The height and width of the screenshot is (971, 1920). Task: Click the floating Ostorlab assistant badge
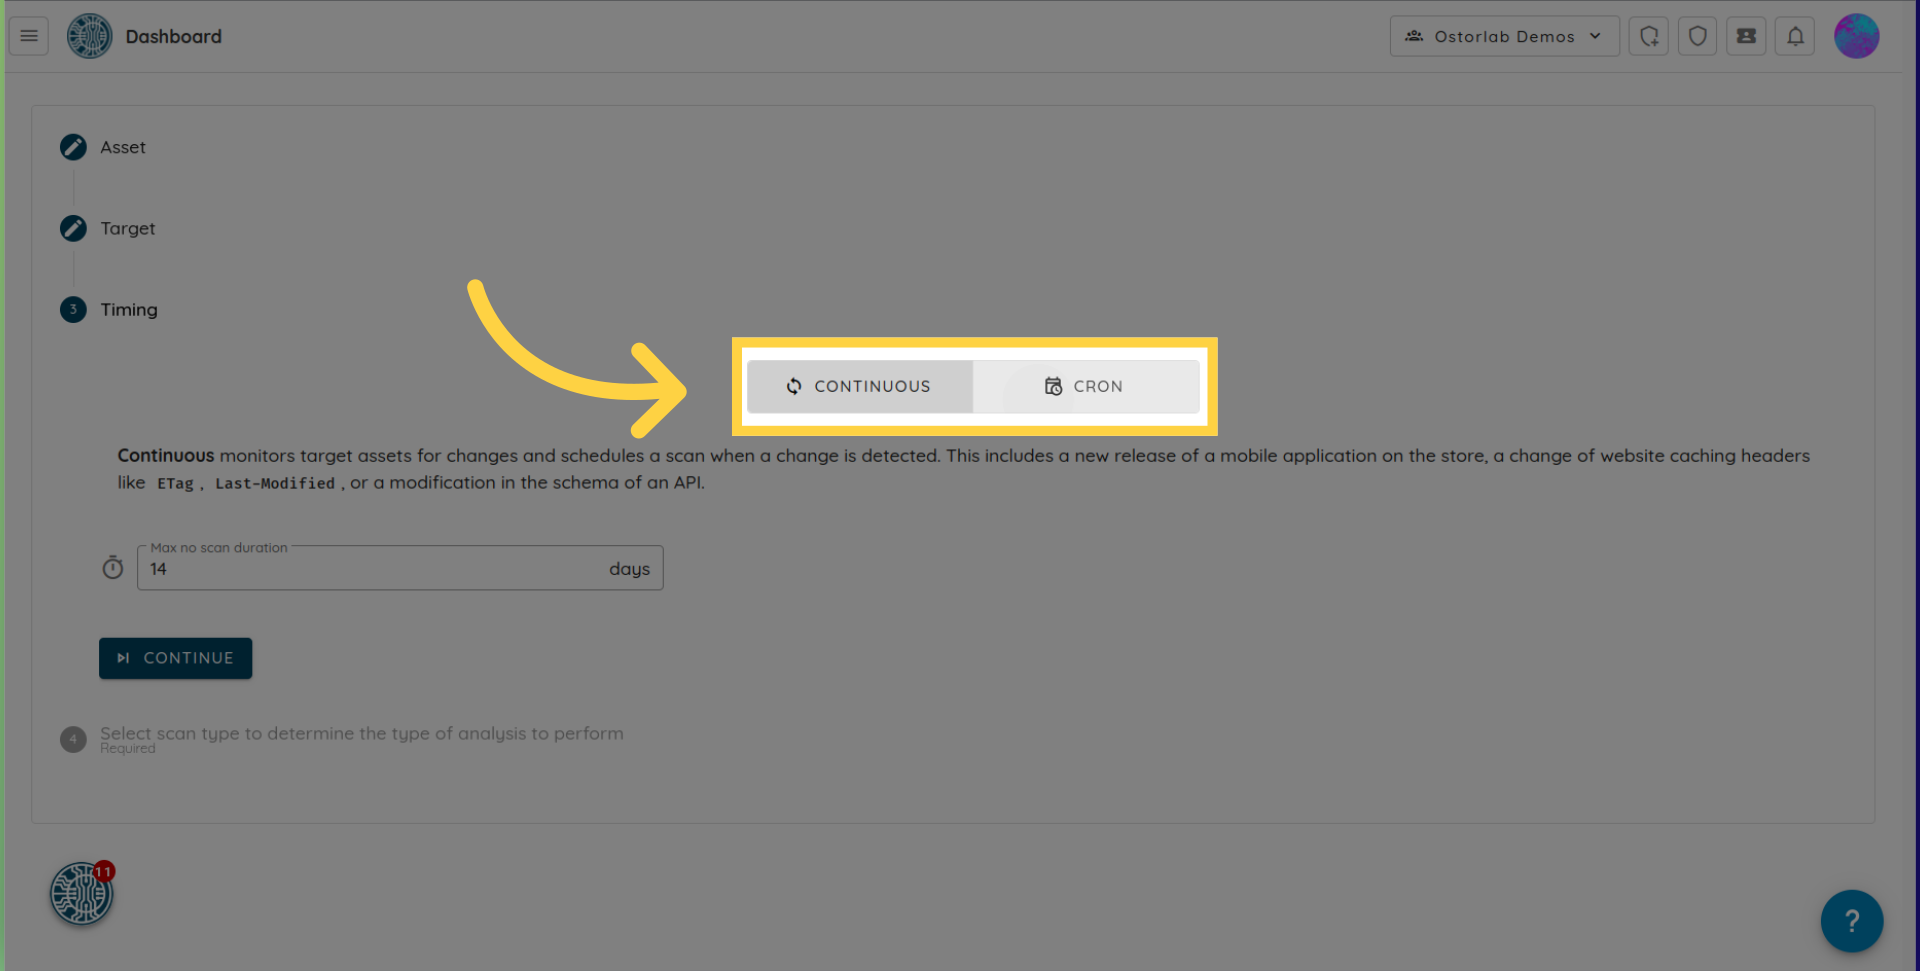coord(82,893)
